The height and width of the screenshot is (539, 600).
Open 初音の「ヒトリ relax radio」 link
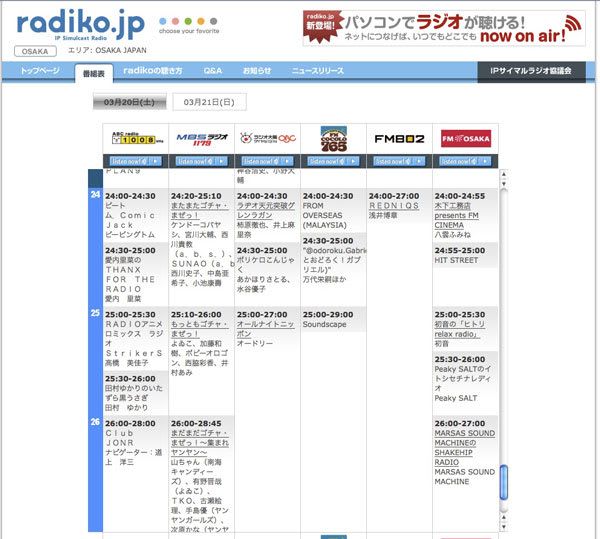click(x=459, y=329)
